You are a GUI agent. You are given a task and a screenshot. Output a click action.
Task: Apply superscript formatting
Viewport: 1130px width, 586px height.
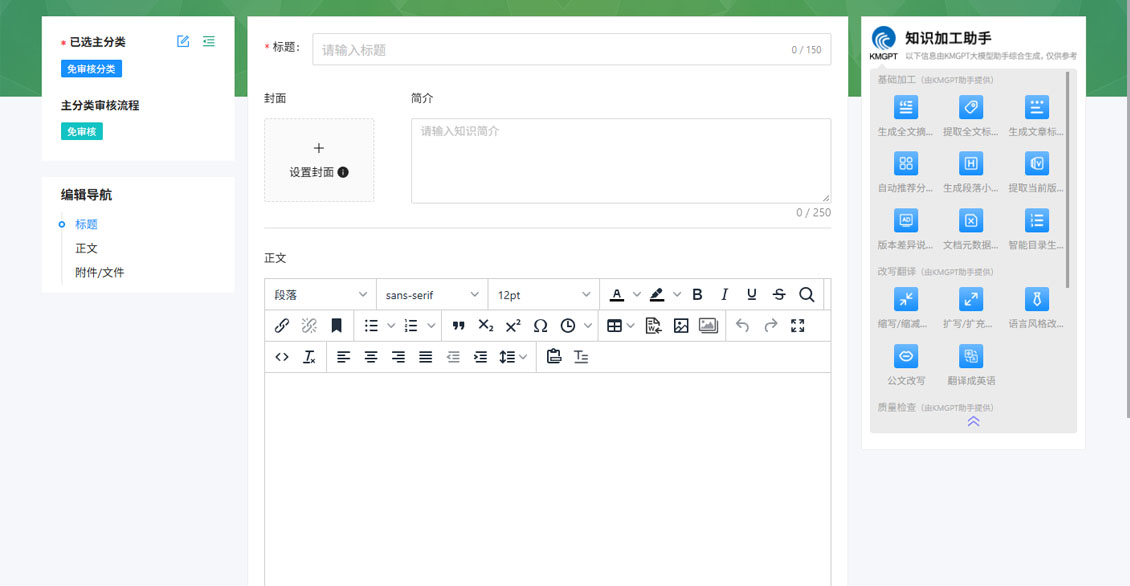(513, 325)
